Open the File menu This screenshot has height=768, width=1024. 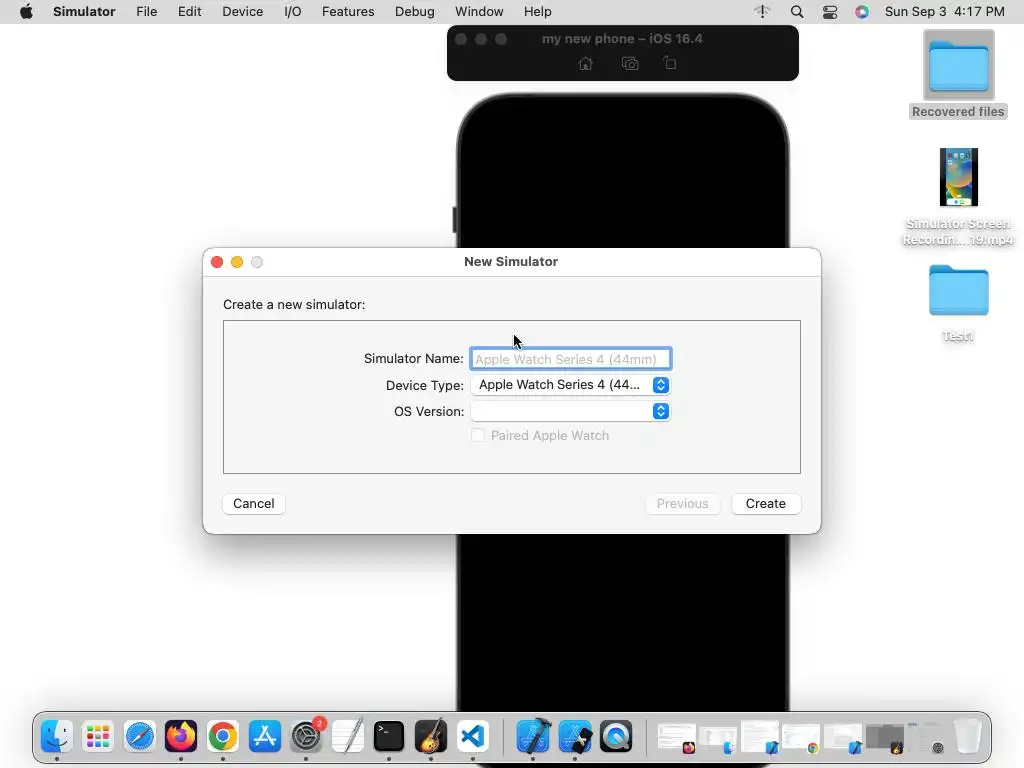[146, 12]
